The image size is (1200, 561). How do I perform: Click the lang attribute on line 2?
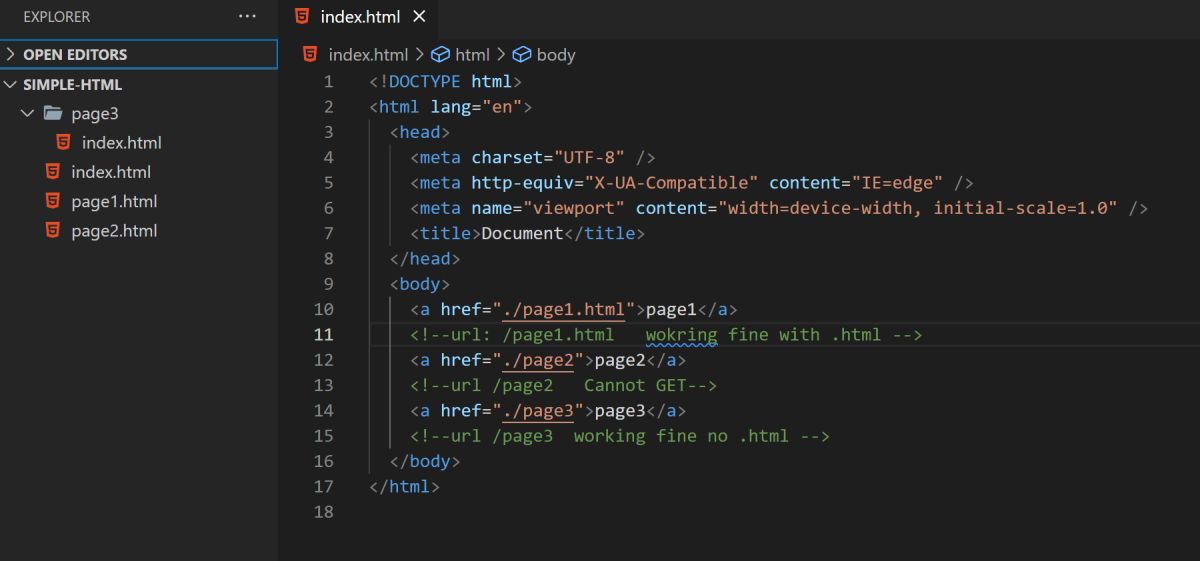tap(451, 107)
